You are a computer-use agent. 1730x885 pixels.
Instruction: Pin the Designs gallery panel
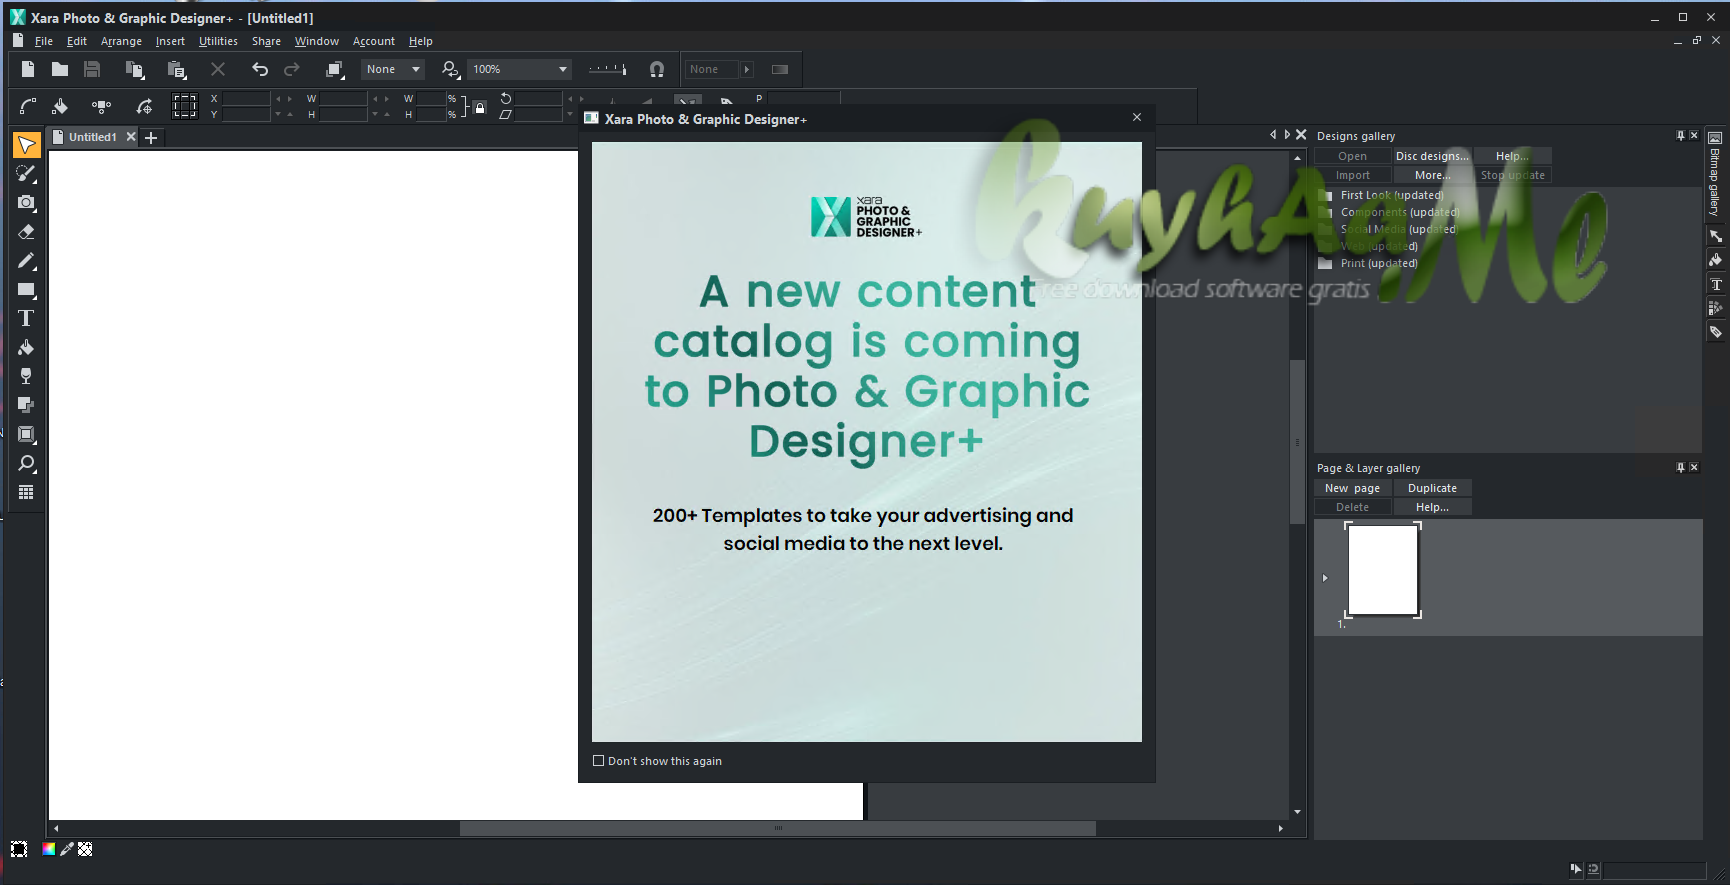point(1680,135)
